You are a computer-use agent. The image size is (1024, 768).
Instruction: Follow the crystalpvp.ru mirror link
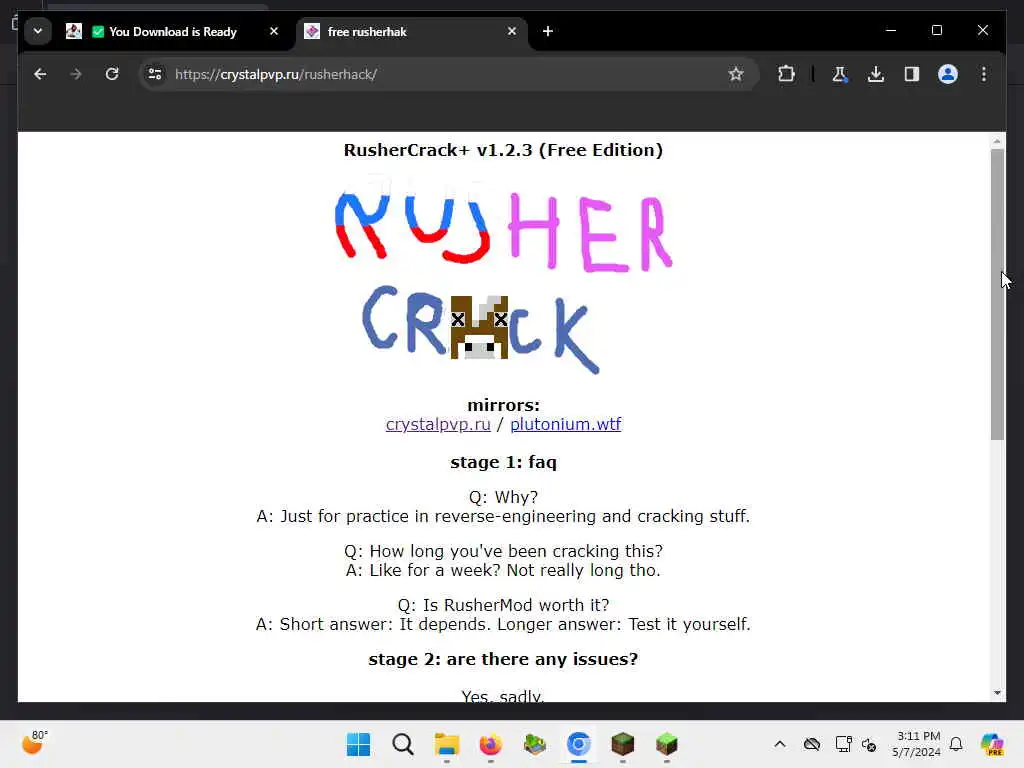pyautogui.click(x=438, y=424)
